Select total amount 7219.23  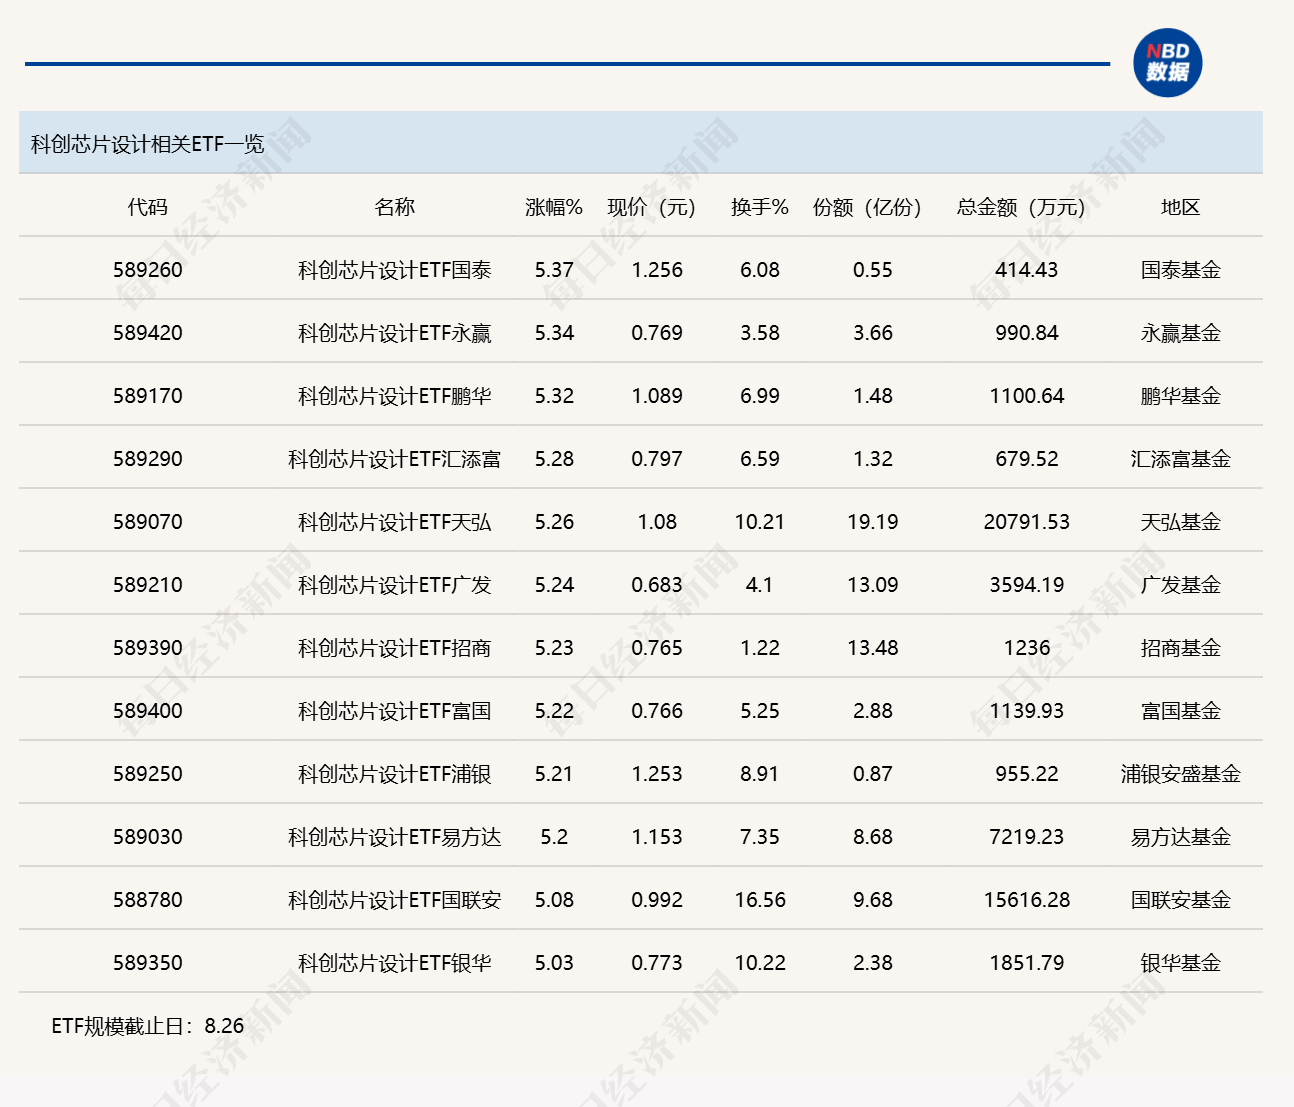[1027, 837]
